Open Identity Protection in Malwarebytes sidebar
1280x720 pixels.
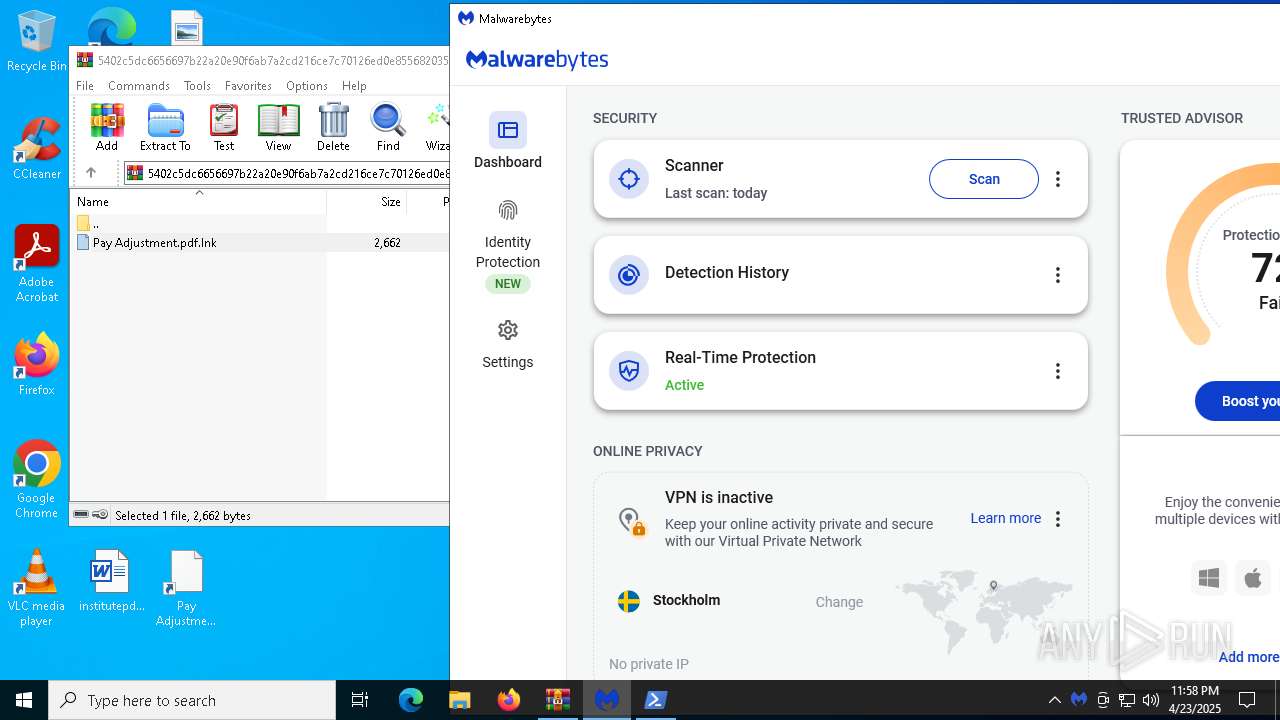click(508, 245)
